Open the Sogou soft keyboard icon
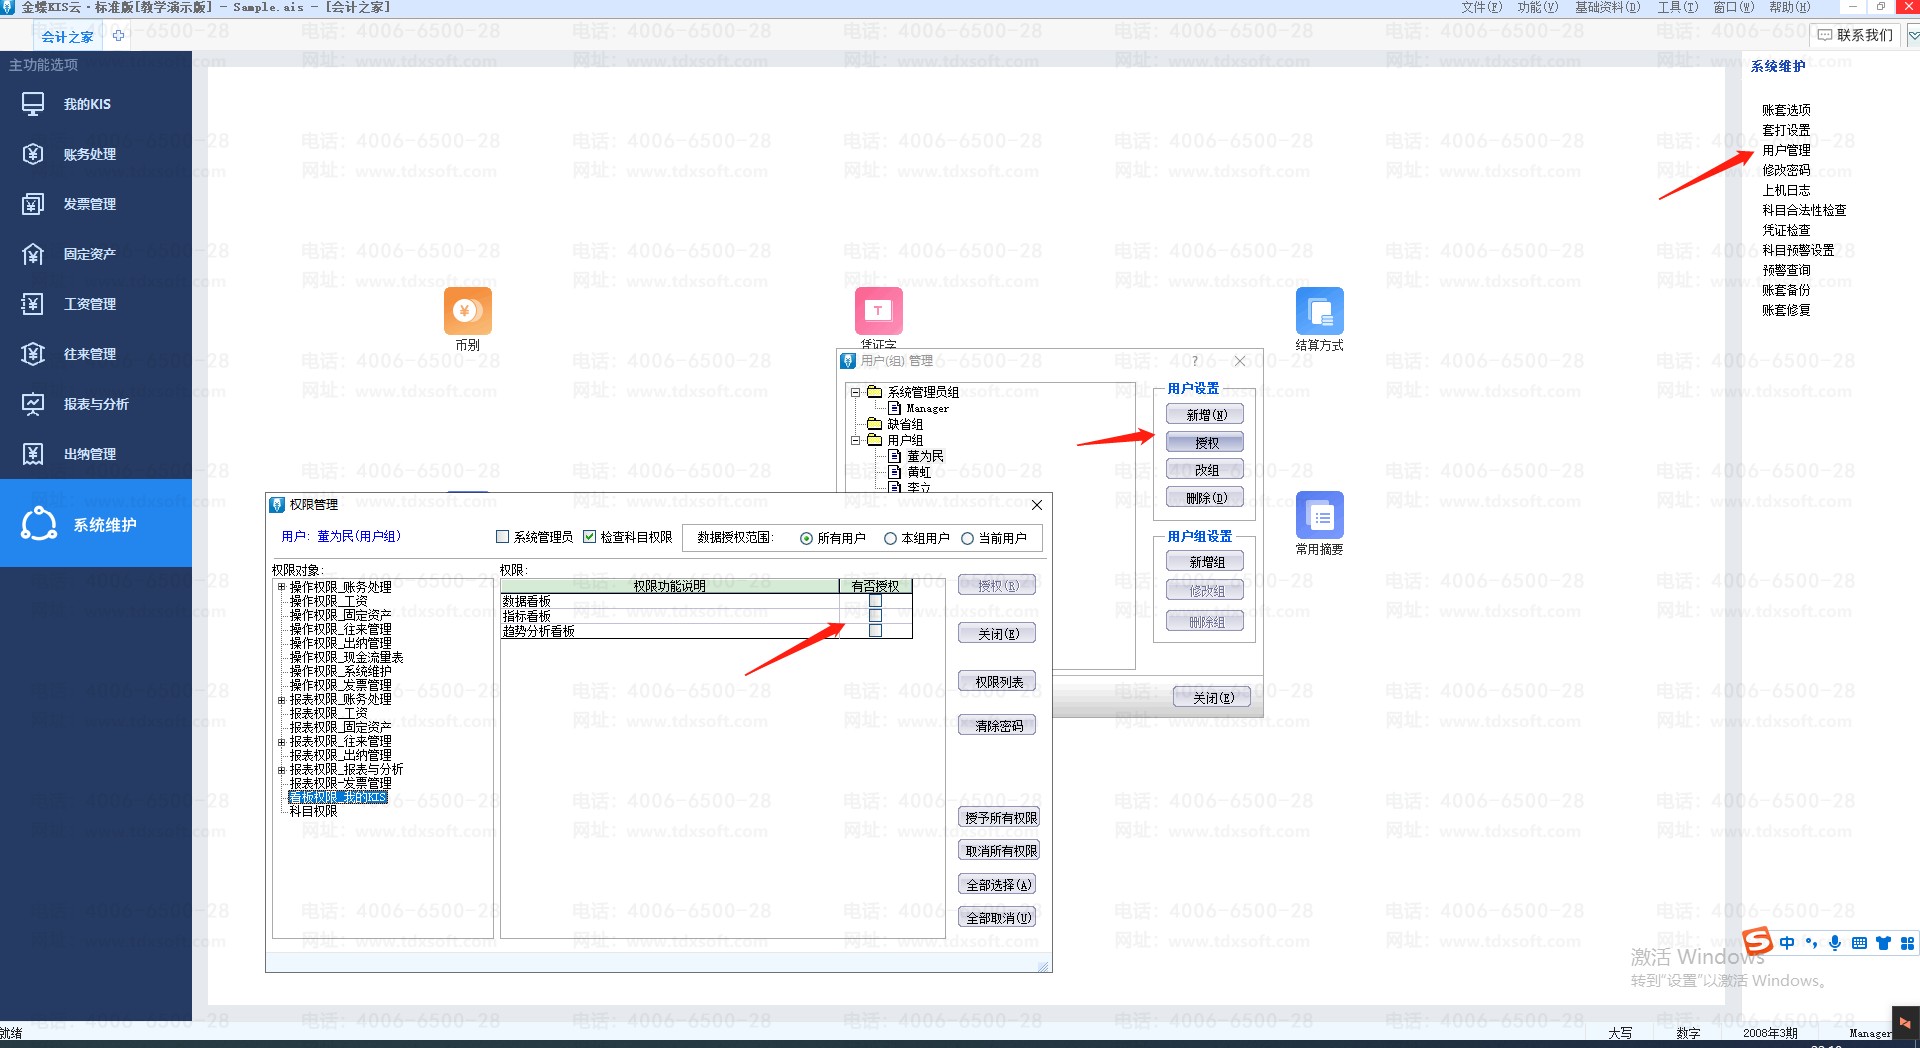1920x1048 pixels. pyautogui.click(x=1859, y=943)
